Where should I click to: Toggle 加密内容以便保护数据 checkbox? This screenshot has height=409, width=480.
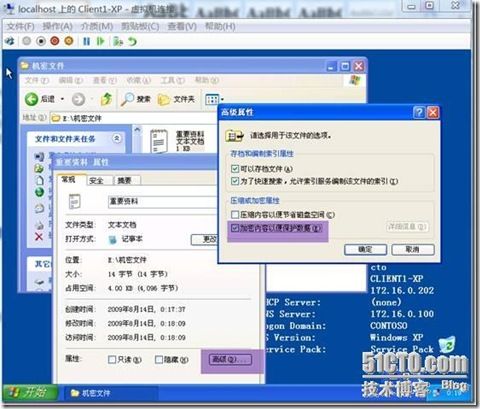(x=235, y=228)
